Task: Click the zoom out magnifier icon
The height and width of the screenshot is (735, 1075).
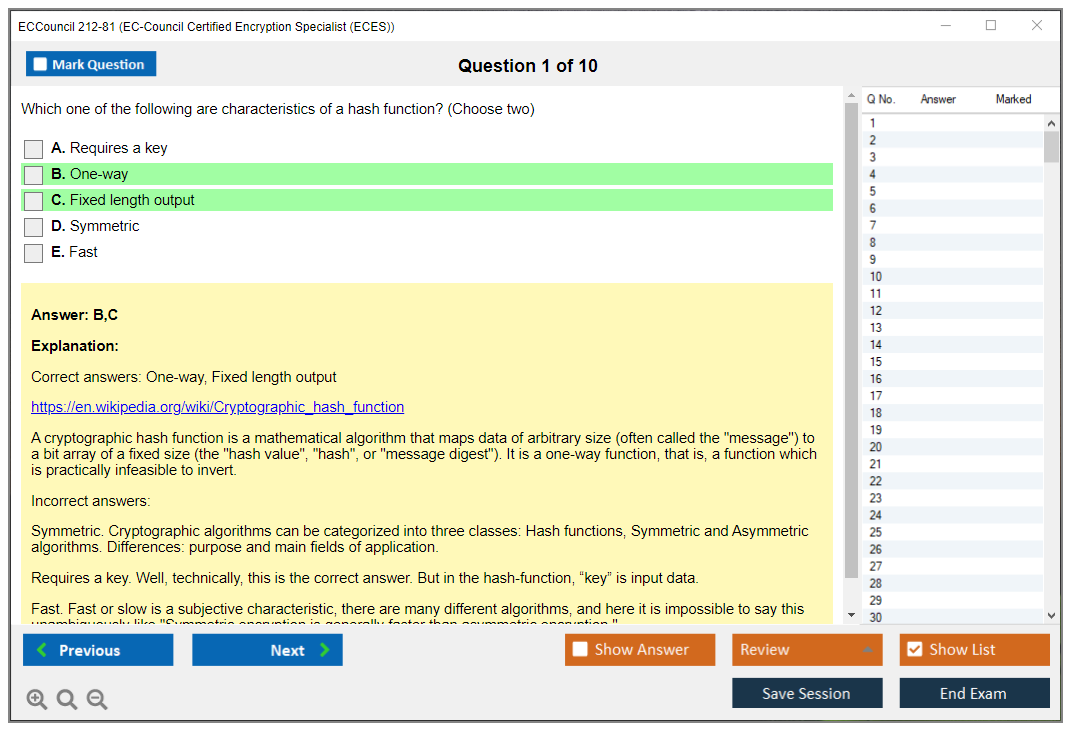Action: 97,700
